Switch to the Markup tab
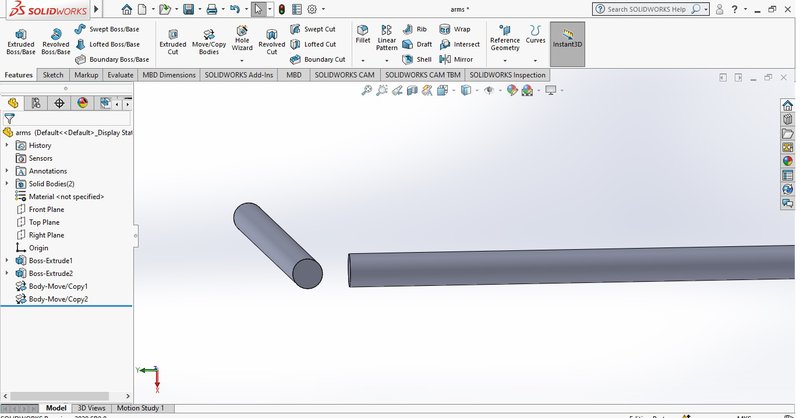 pos(86,75)
